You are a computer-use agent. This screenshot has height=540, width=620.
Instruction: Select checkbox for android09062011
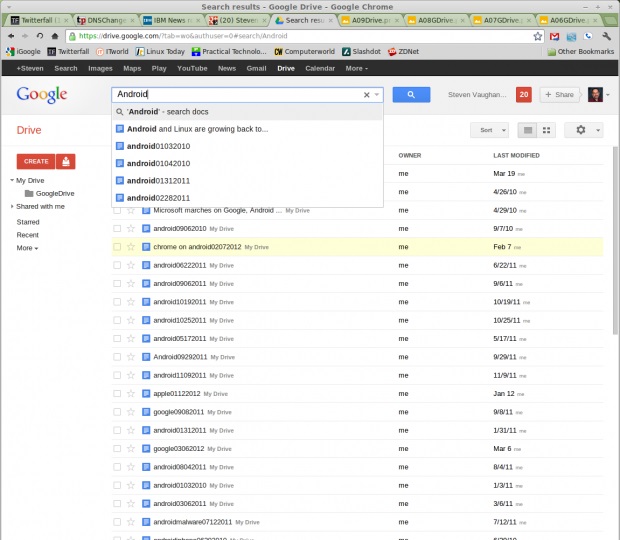click(117, 283)
